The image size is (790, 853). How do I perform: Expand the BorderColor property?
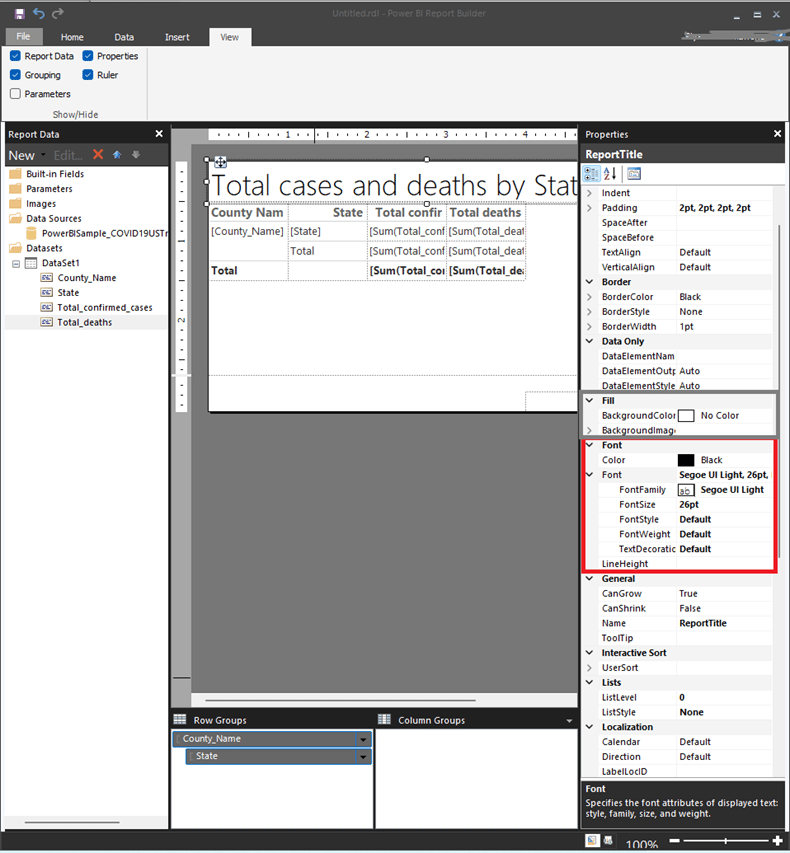click(x=589, y=297)
